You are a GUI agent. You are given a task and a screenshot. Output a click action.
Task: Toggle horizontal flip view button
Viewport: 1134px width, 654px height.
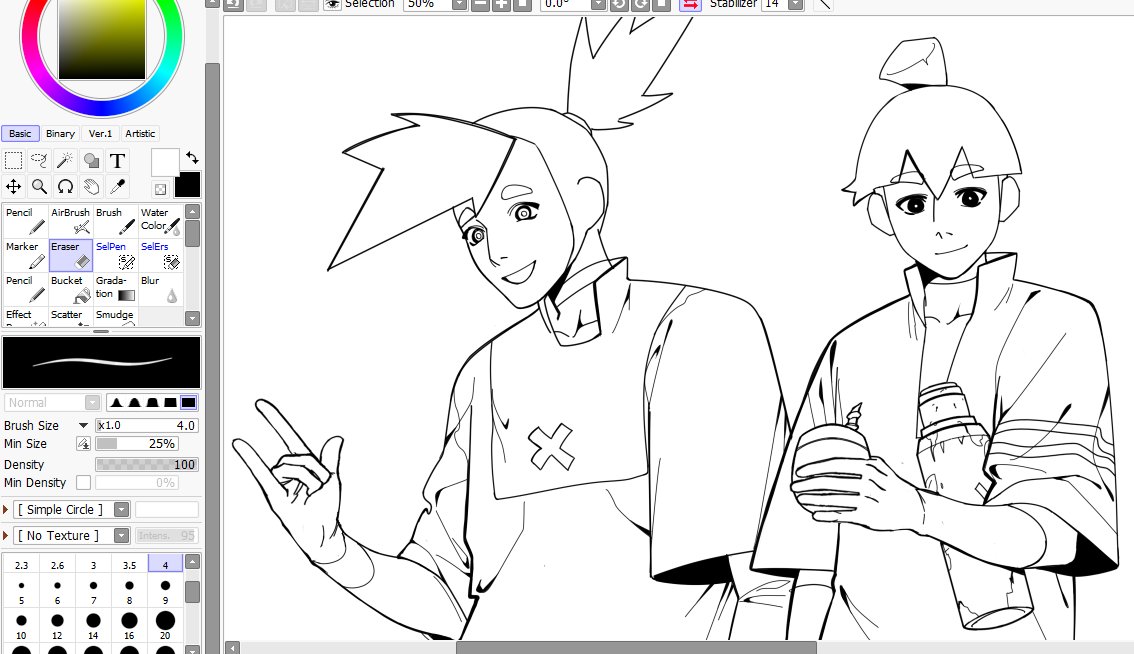[x=690, y=4]
